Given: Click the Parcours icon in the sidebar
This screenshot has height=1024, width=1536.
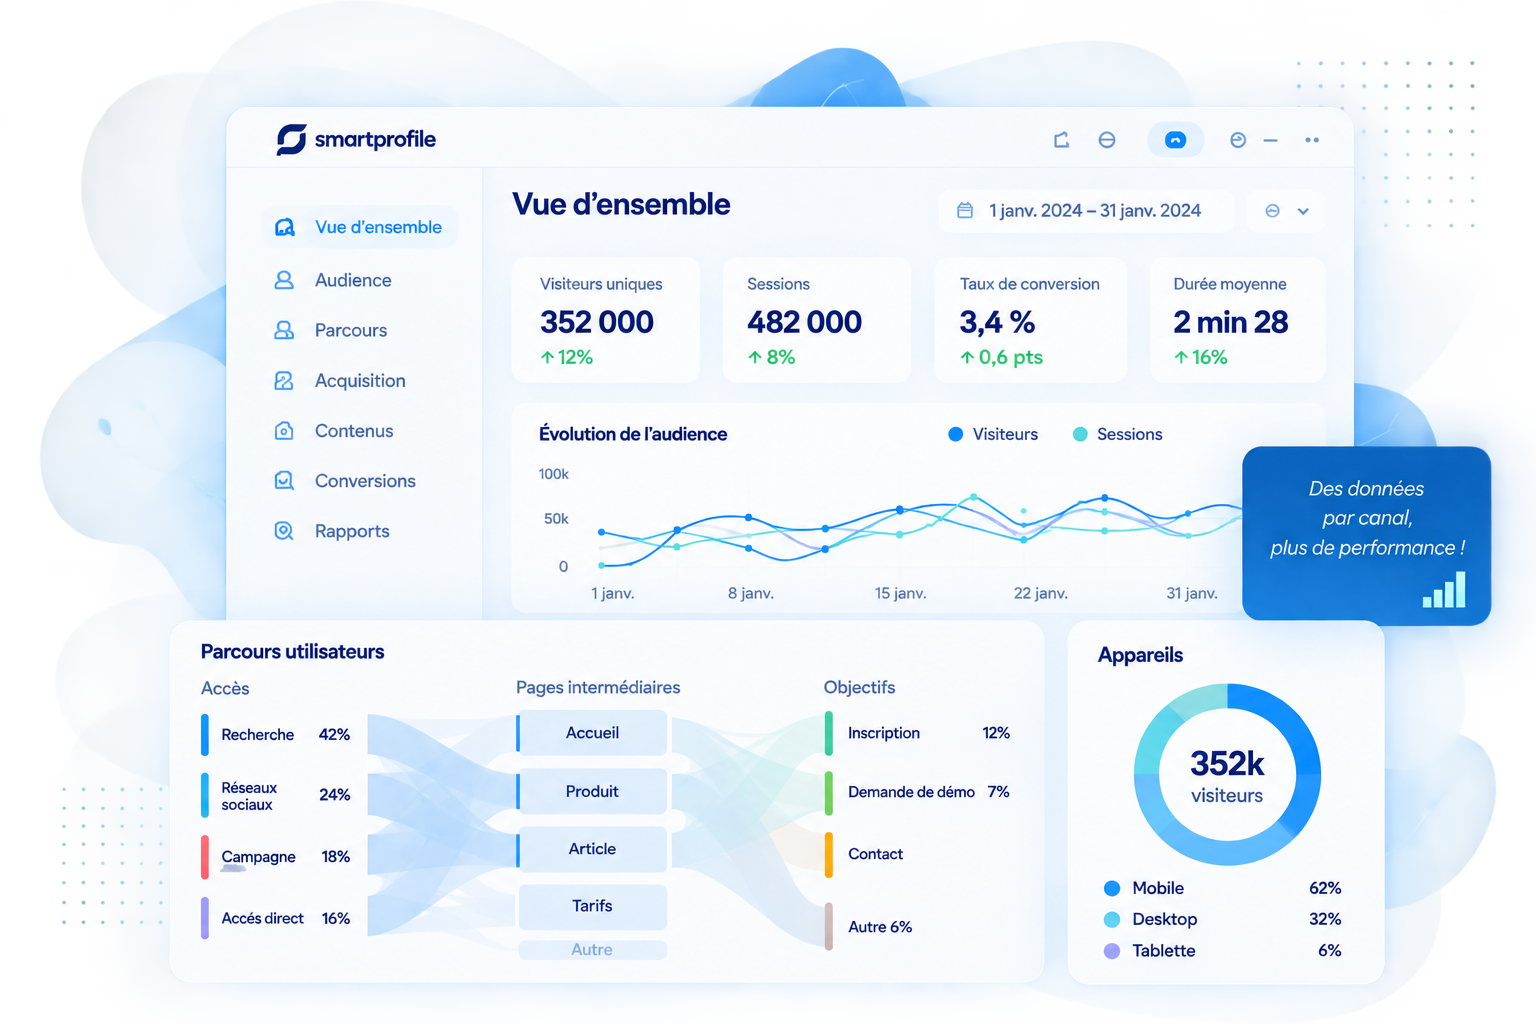Looking at the screenshot, I should pyautogui.click(x=284, y=330).
